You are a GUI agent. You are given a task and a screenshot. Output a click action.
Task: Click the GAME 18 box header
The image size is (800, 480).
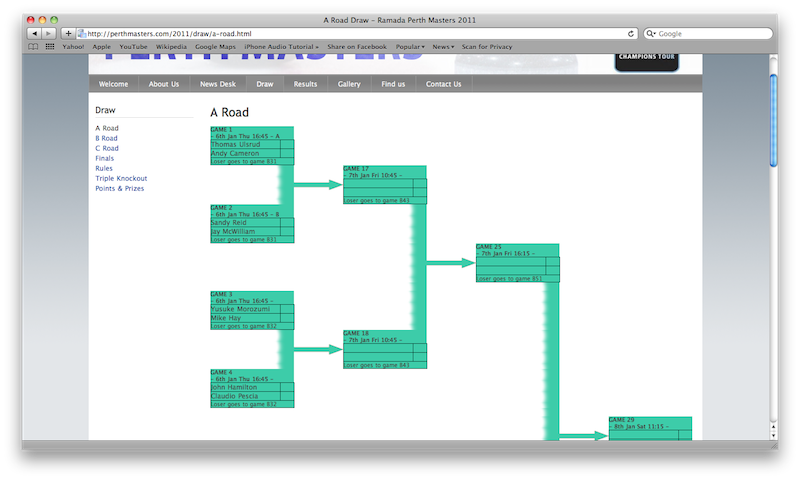coord(385,337)
